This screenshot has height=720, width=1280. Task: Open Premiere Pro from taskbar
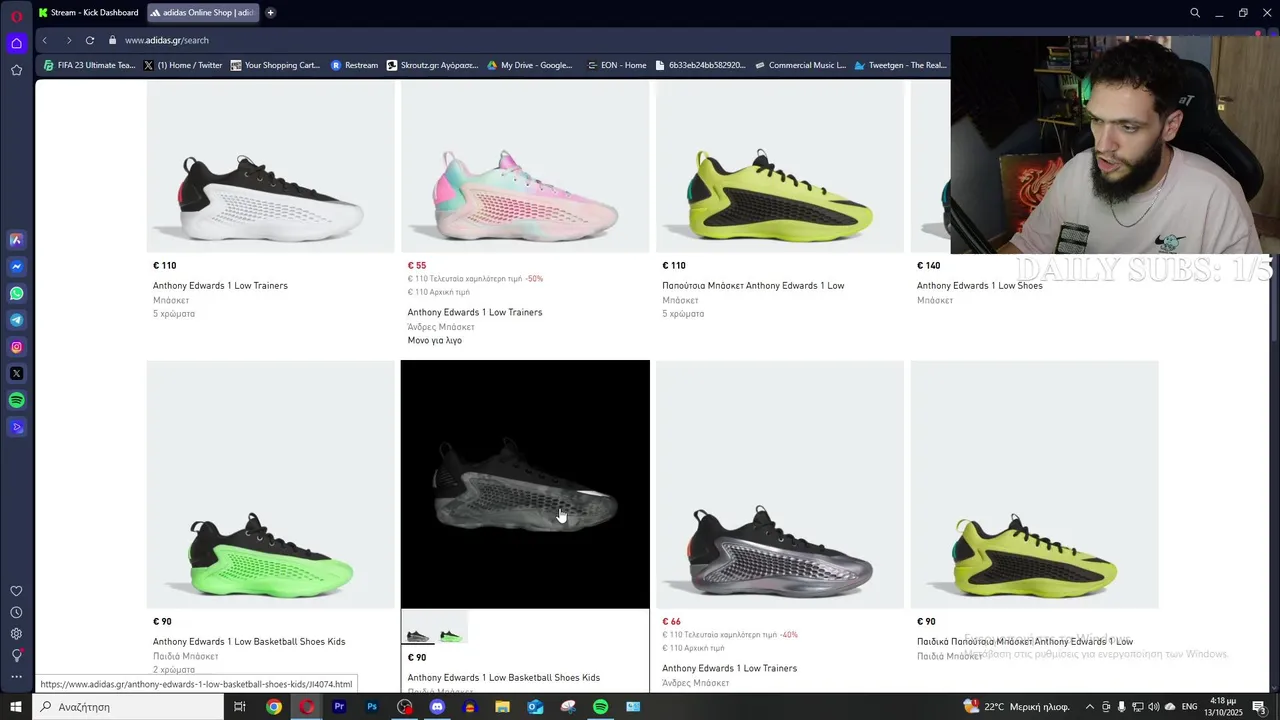(x=339, y=707)
